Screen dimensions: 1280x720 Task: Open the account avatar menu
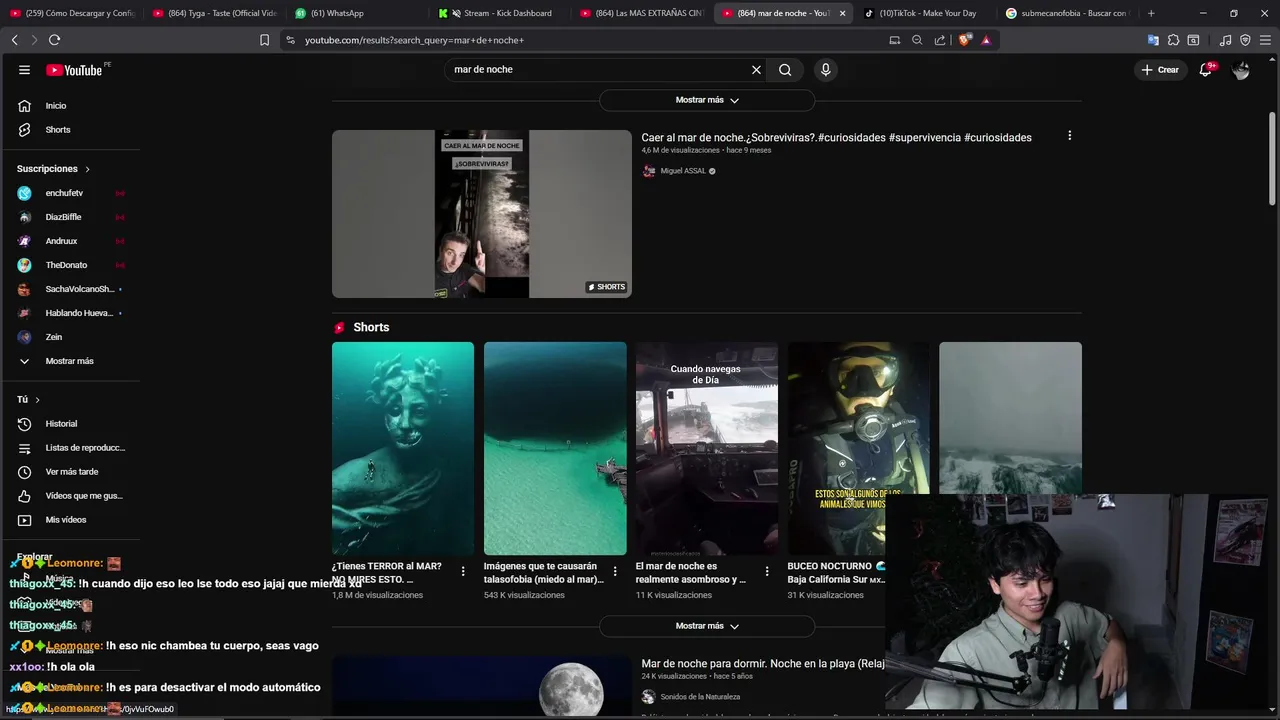pos(1241,70)
